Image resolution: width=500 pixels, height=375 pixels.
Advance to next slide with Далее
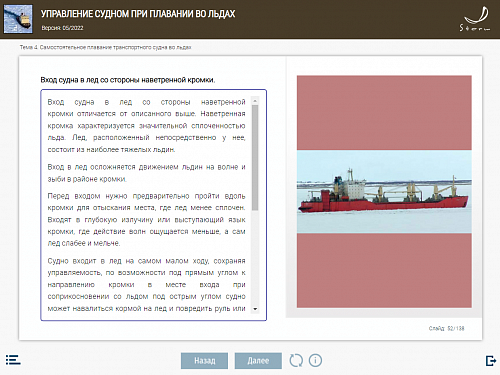258,361
